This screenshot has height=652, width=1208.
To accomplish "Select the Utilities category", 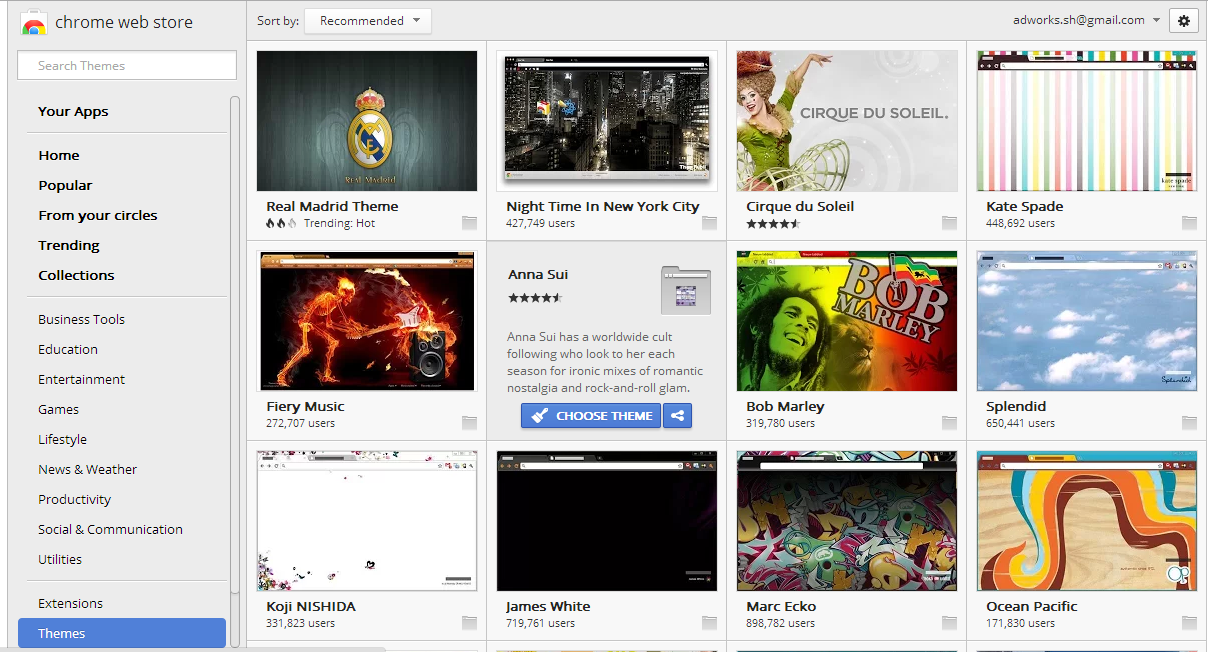I will (x=60, y=560).
